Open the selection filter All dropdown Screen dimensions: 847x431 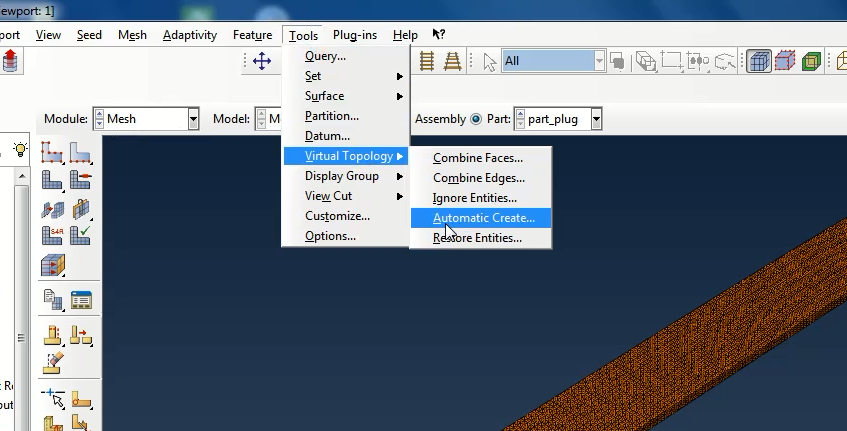(x=599, y=61)
